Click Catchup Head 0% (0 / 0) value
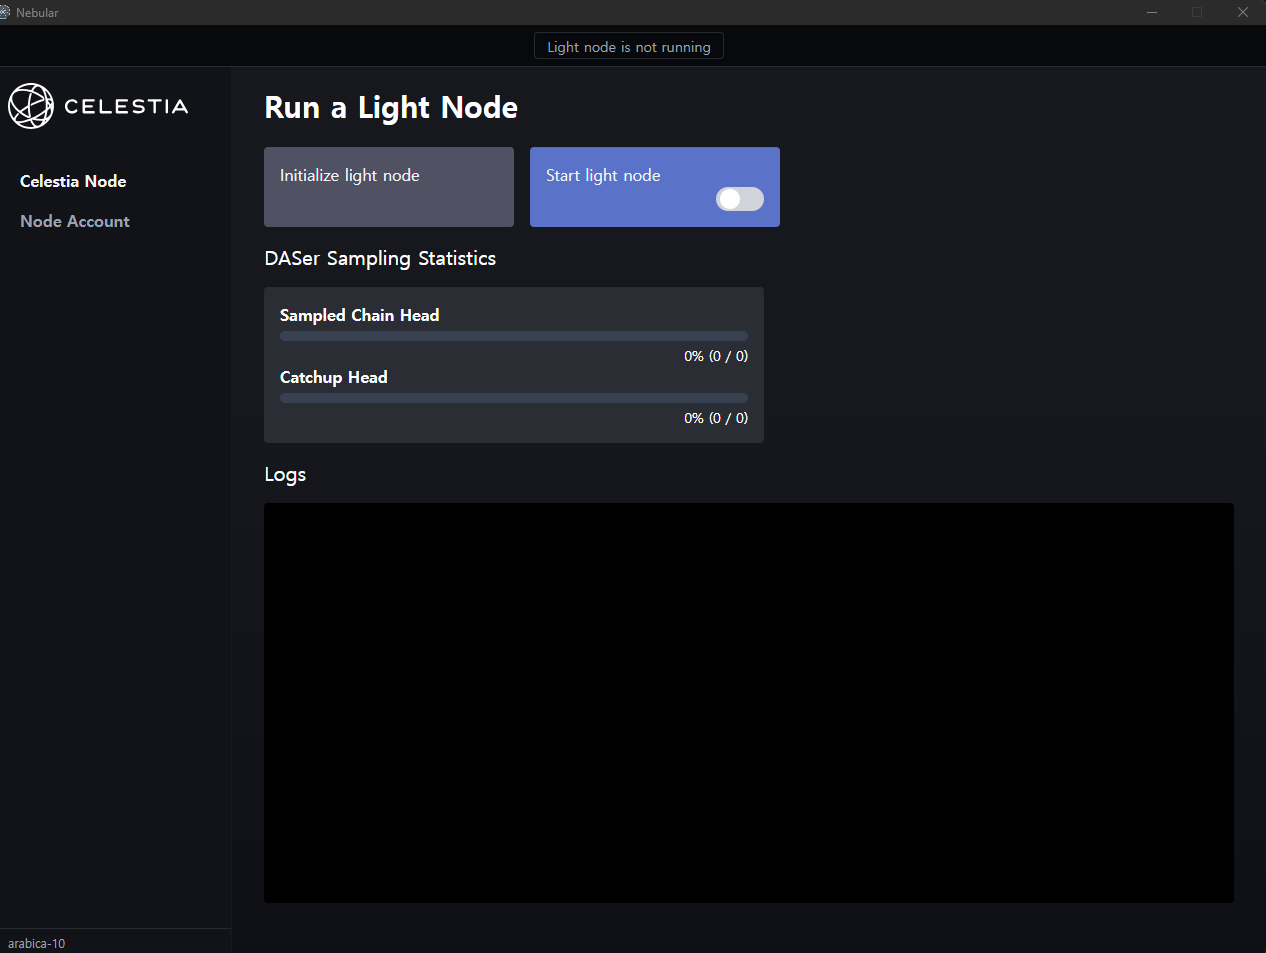1266x953 pixels. [716, 418]
